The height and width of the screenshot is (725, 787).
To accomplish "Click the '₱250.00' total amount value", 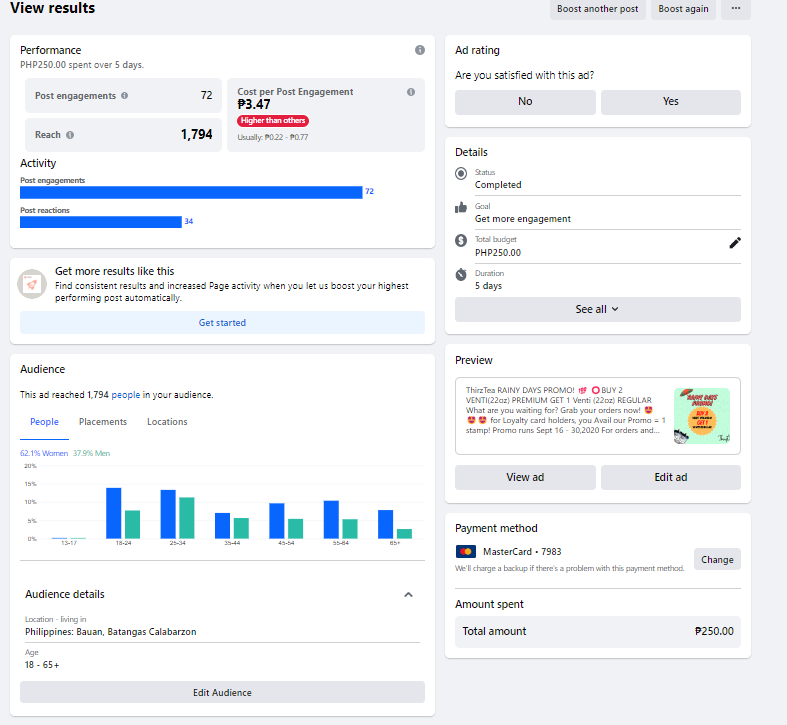I will point(714,632).
